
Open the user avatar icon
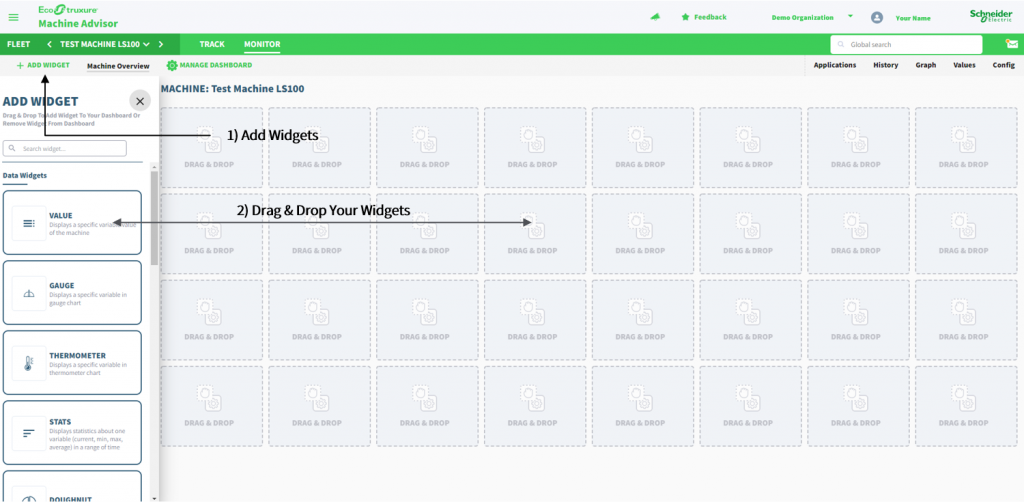877,18
